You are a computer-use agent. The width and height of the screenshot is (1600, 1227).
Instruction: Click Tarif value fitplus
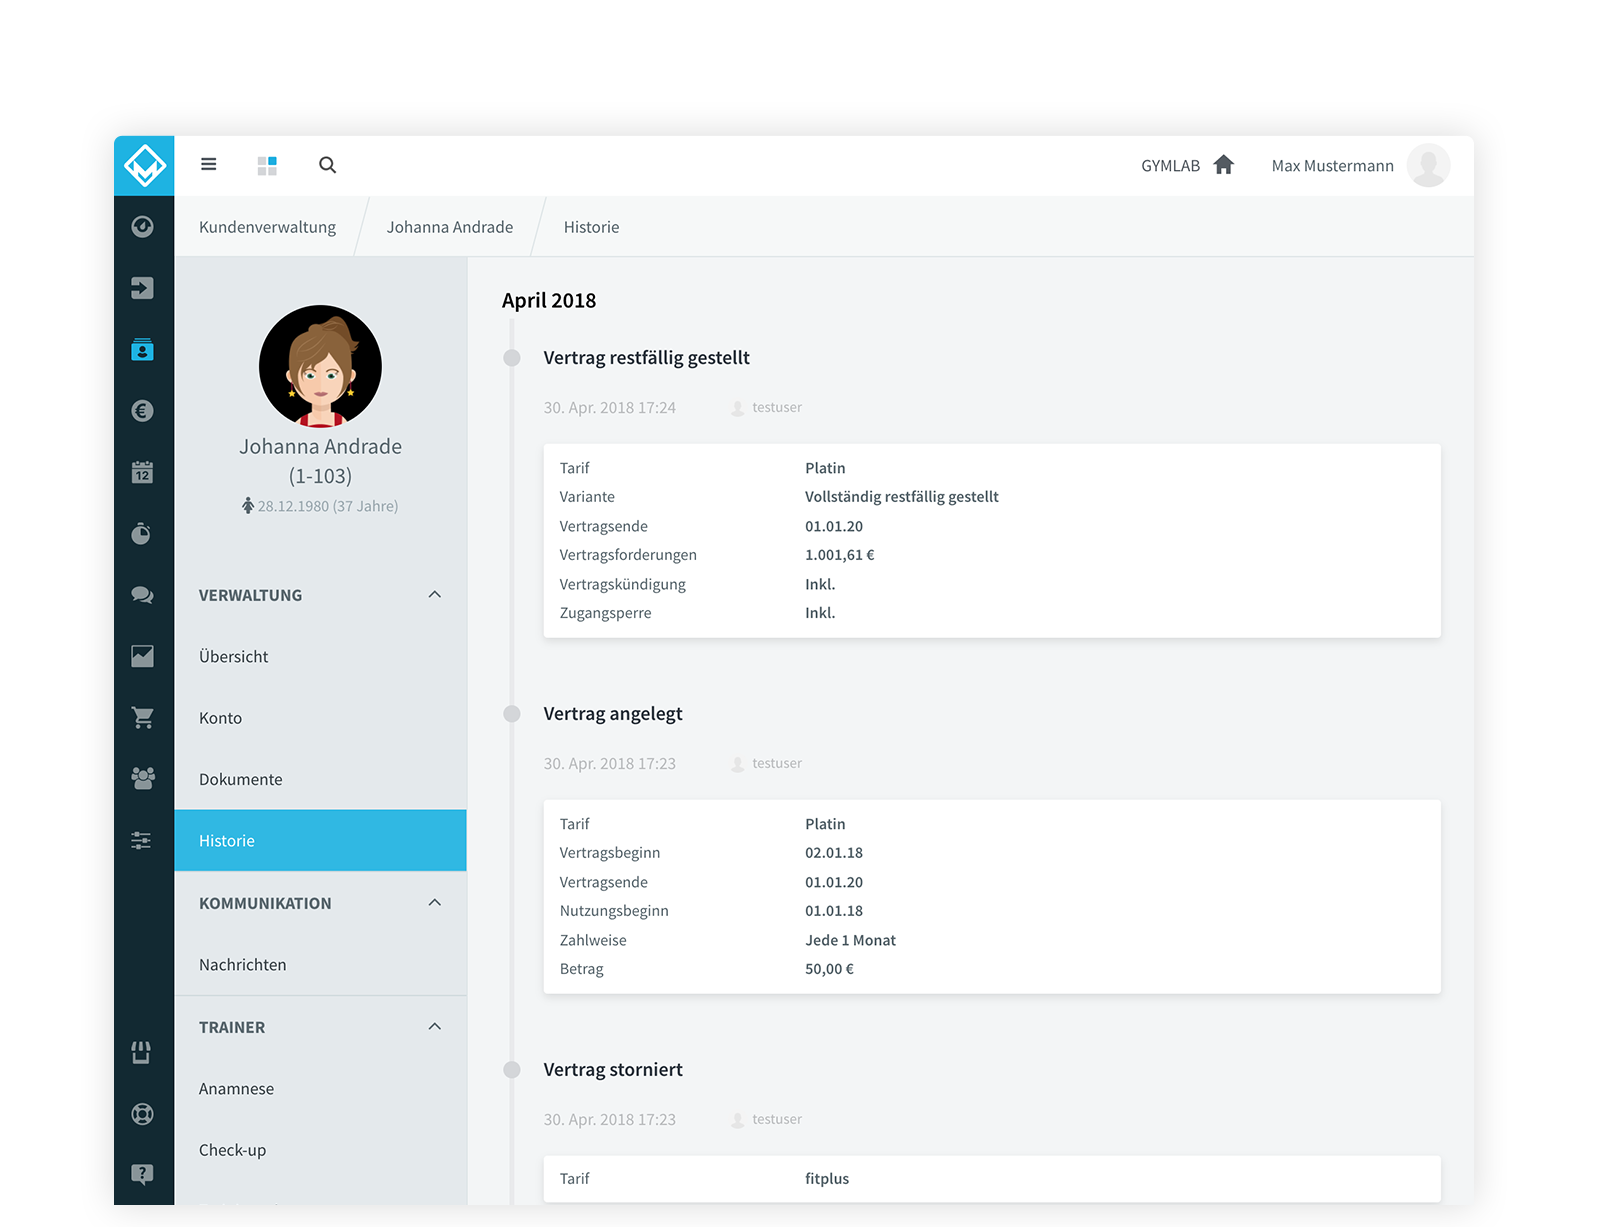[827, 1179]
